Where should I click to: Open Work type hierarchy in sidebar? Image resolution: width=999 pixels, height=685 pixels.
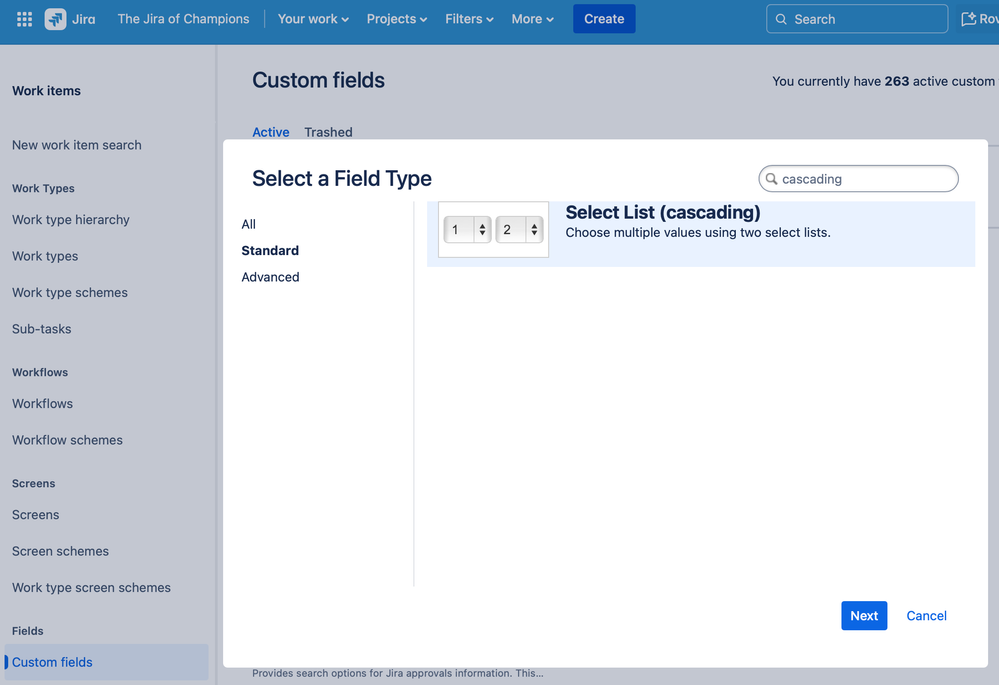pos(71,220)
